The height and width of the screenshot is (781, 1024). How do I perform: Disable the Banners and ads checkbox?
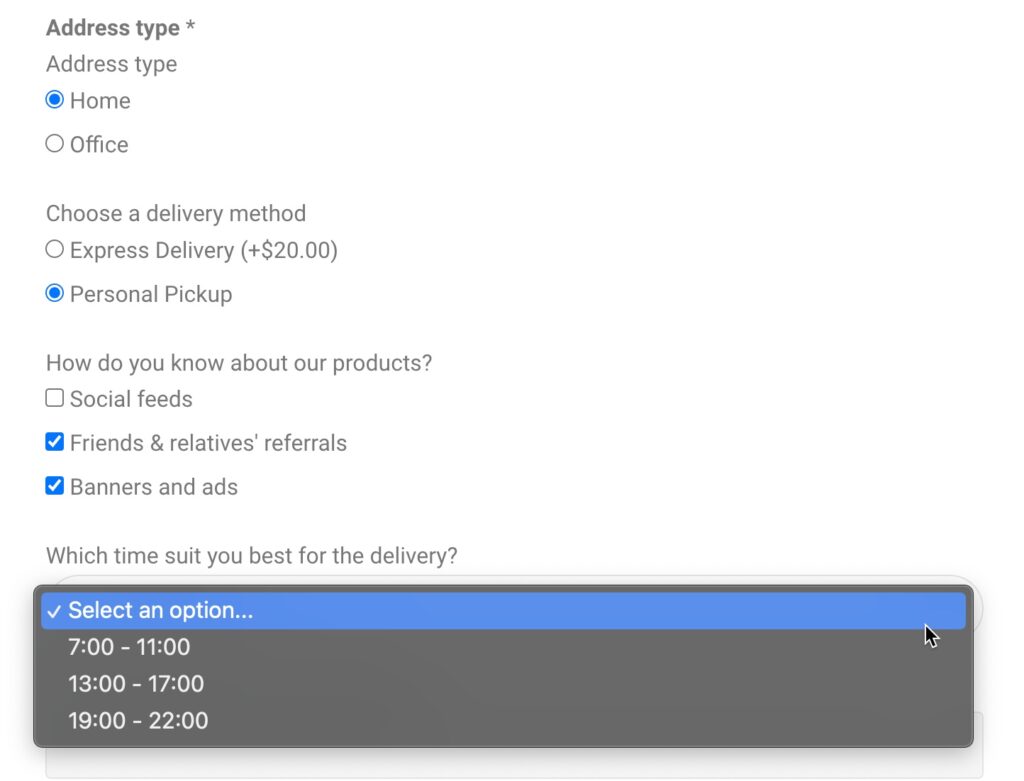pyautogui.click(x=54, y=485)
